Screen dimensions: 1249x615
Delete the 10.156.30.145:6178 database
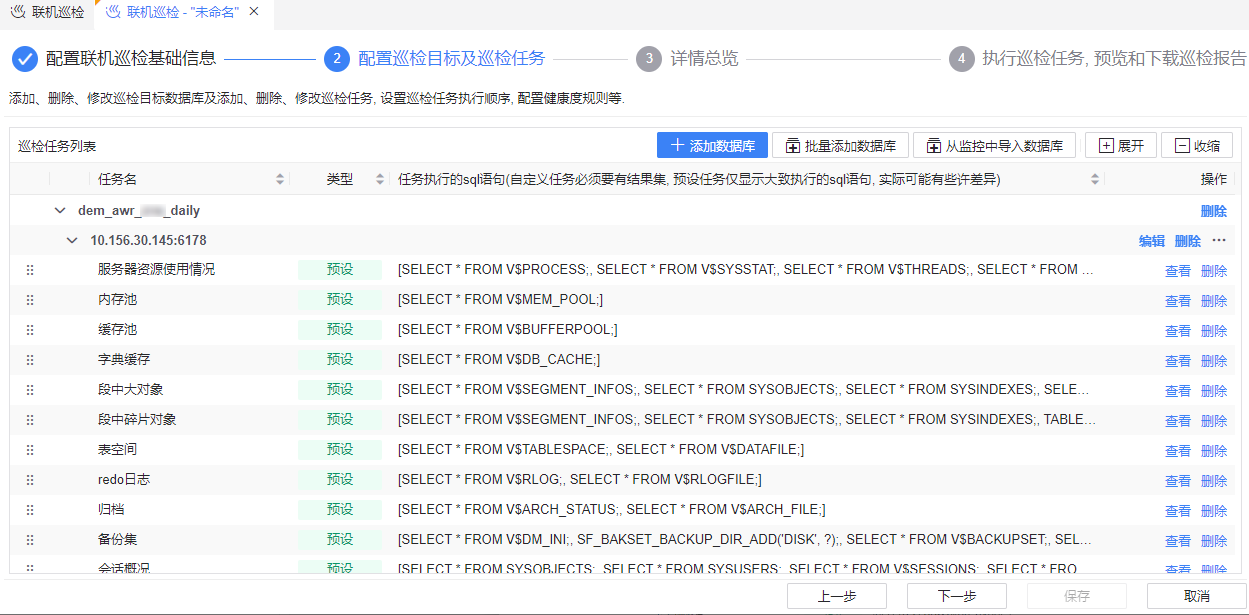pyautogui.click(x=1187, y=241)
